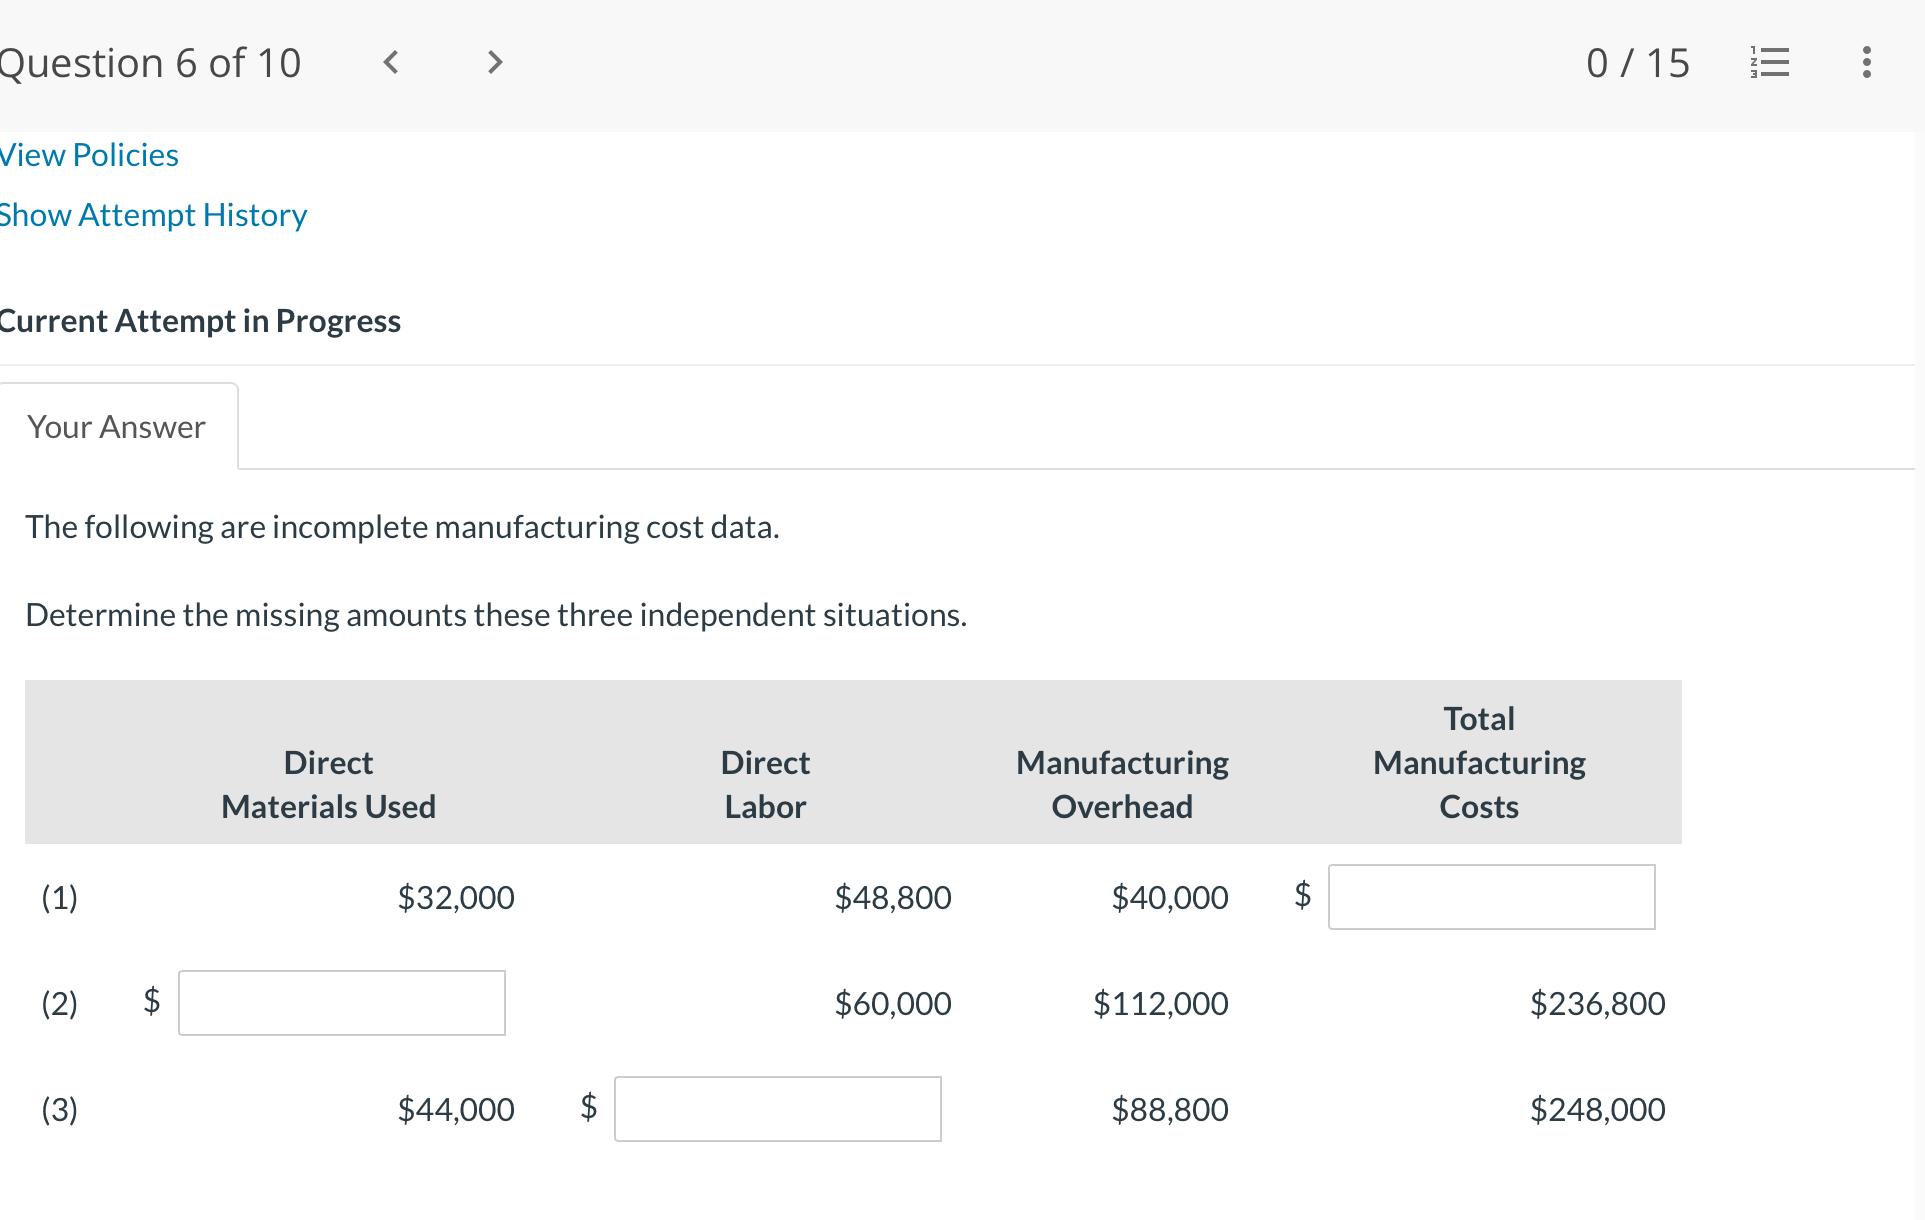1925x1220 pixels.
Task: Click the Direct Materials Used column header
Action: (x=329, y=785)
